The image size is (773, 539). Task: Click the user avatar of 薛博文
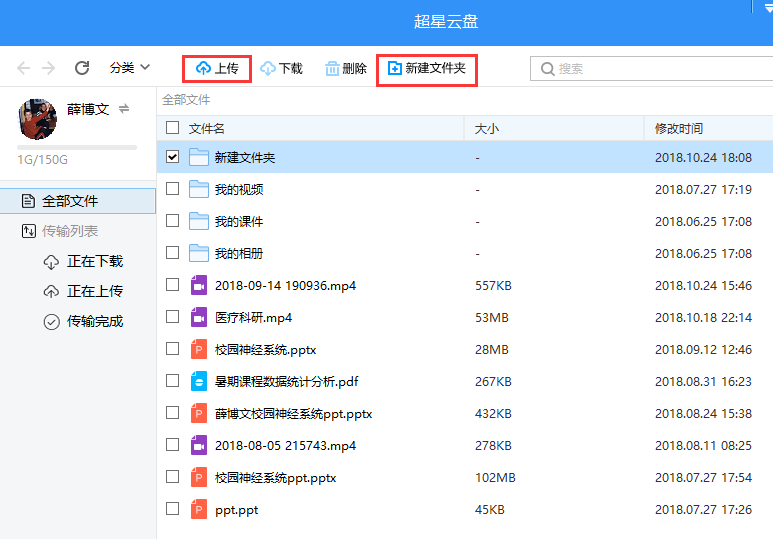click(x=37, y=119)
